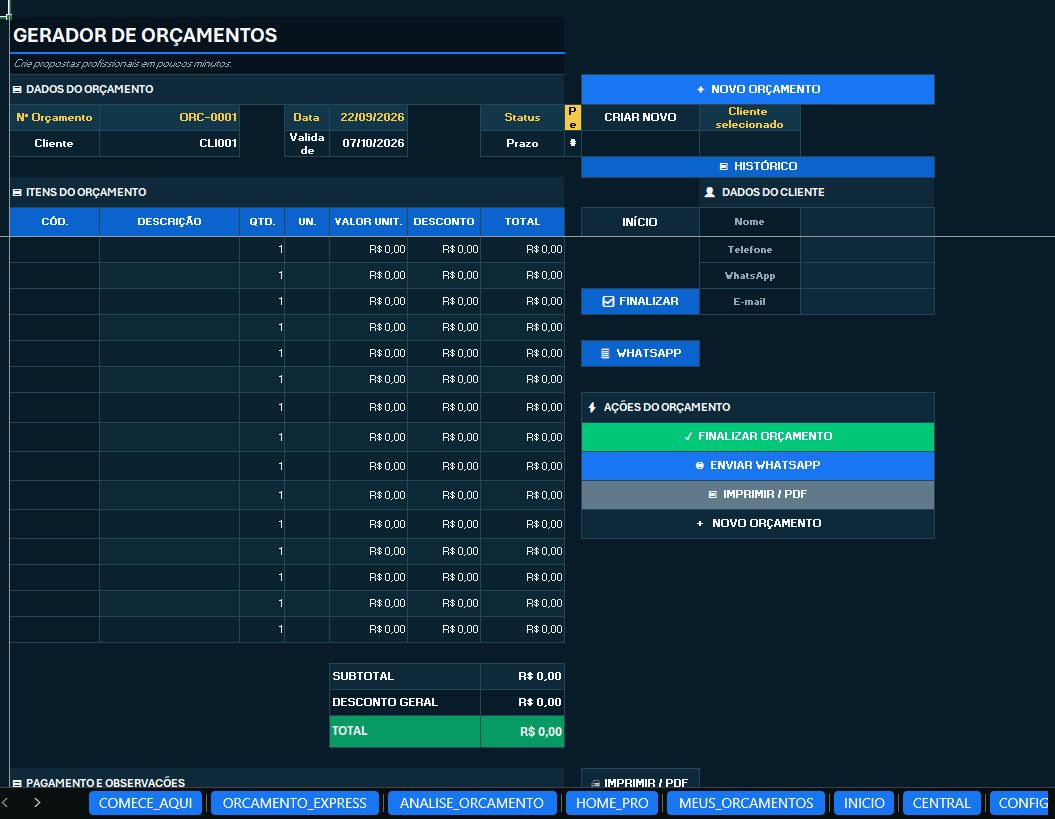Open the COMECE_AQUI sheet tab
Viewport: 1055px width, 819px height.
pos(145,803)
